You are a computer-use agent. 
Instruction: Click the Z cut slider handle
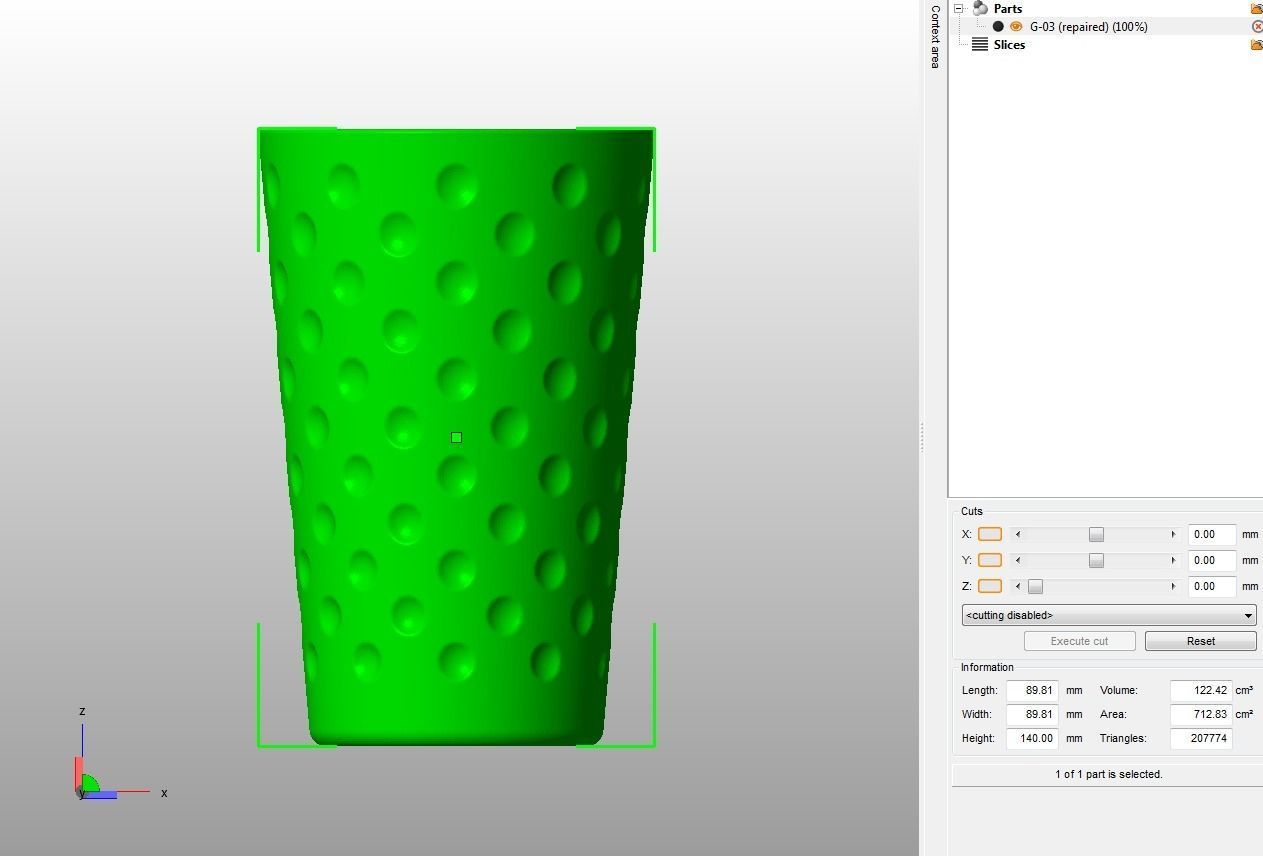coord(1035,586)
